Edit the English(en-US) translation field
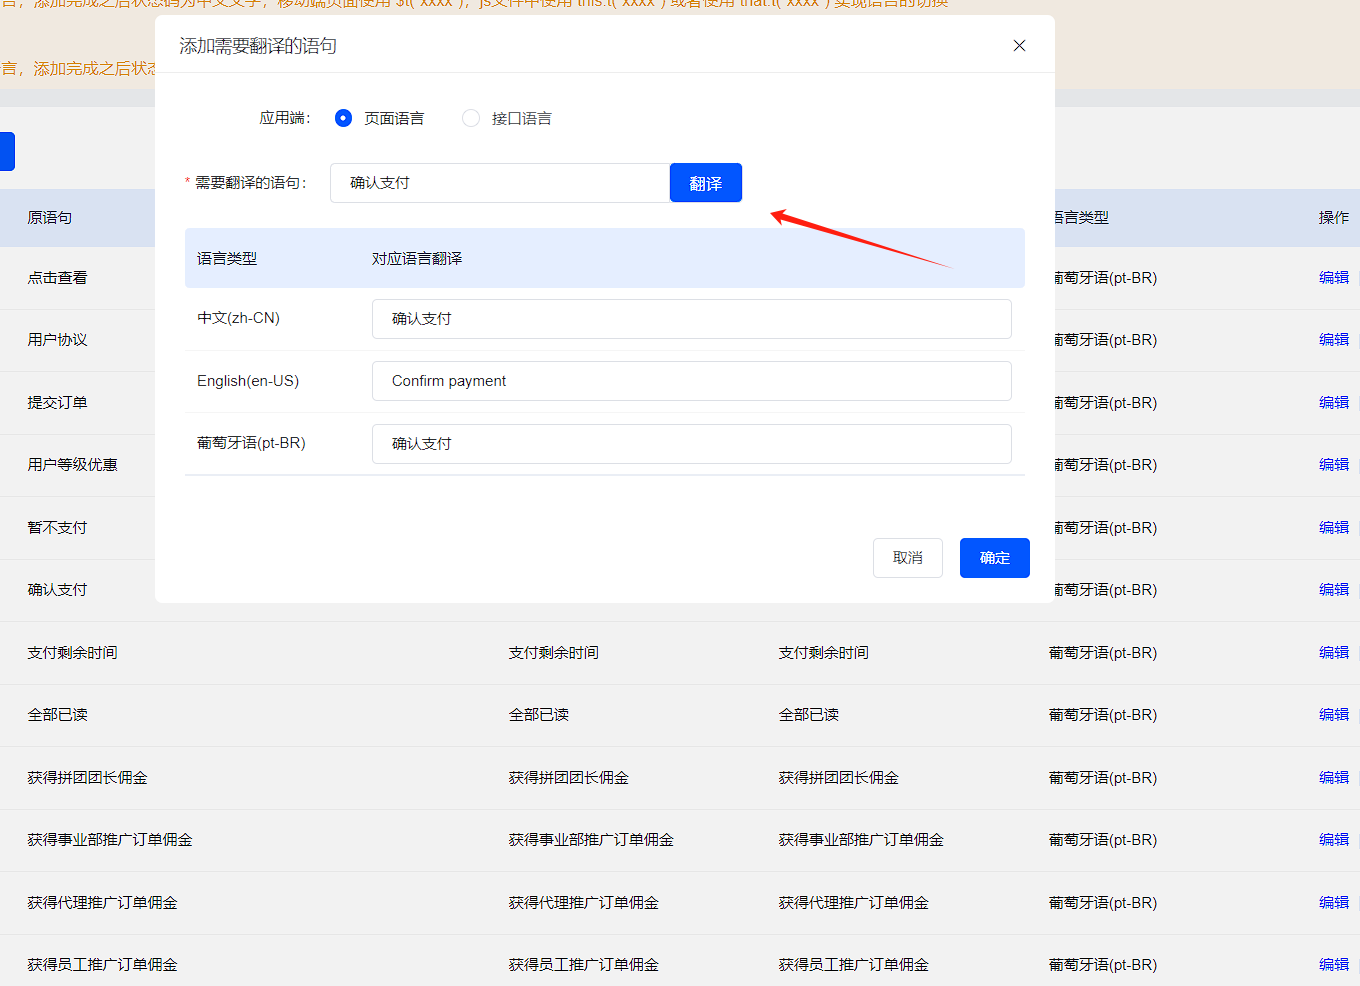 [x=692, y=381]
